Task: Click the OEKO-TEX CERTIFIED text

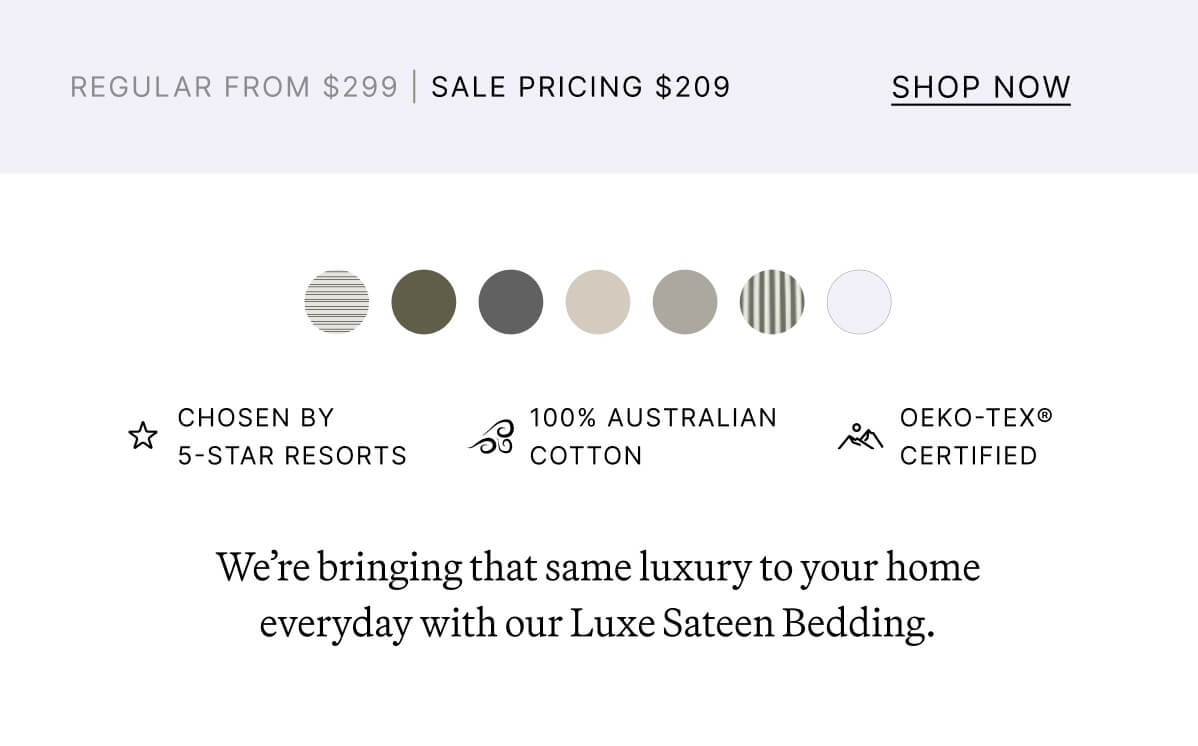Action: (x=969, y=436)
